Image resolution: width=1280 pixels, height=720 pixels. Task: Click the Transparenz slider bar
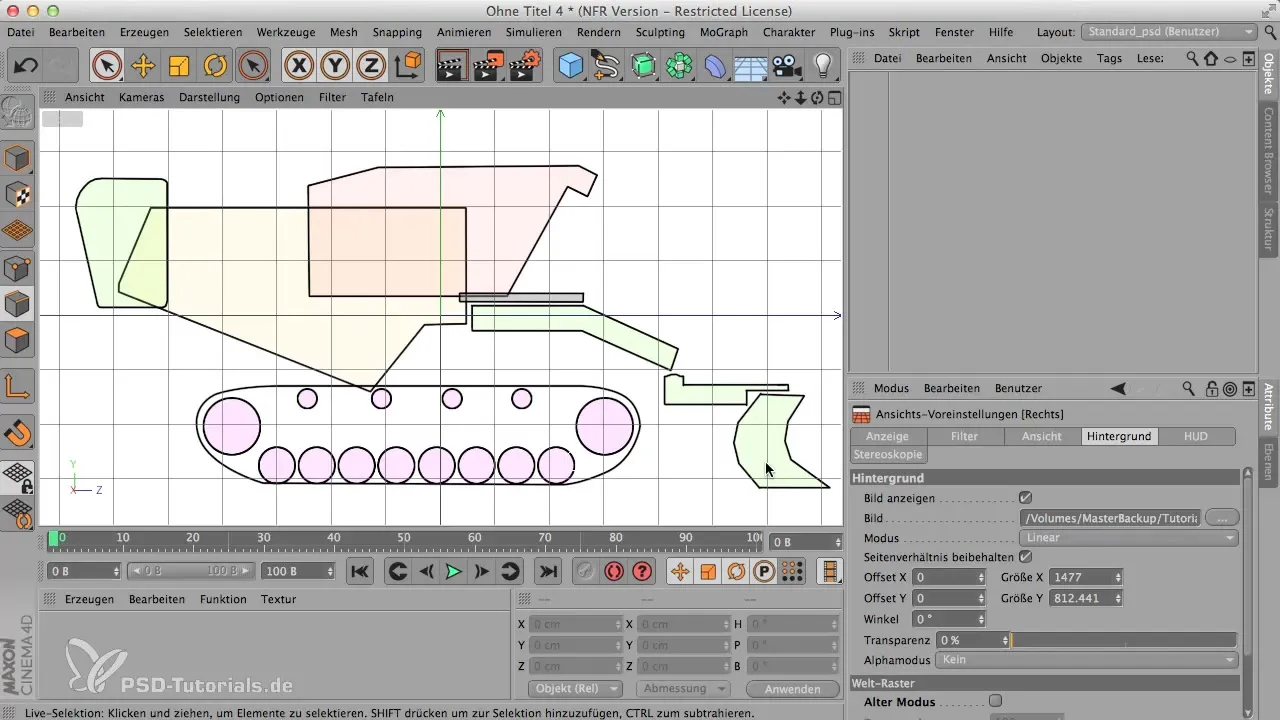tap(1125, 640)
